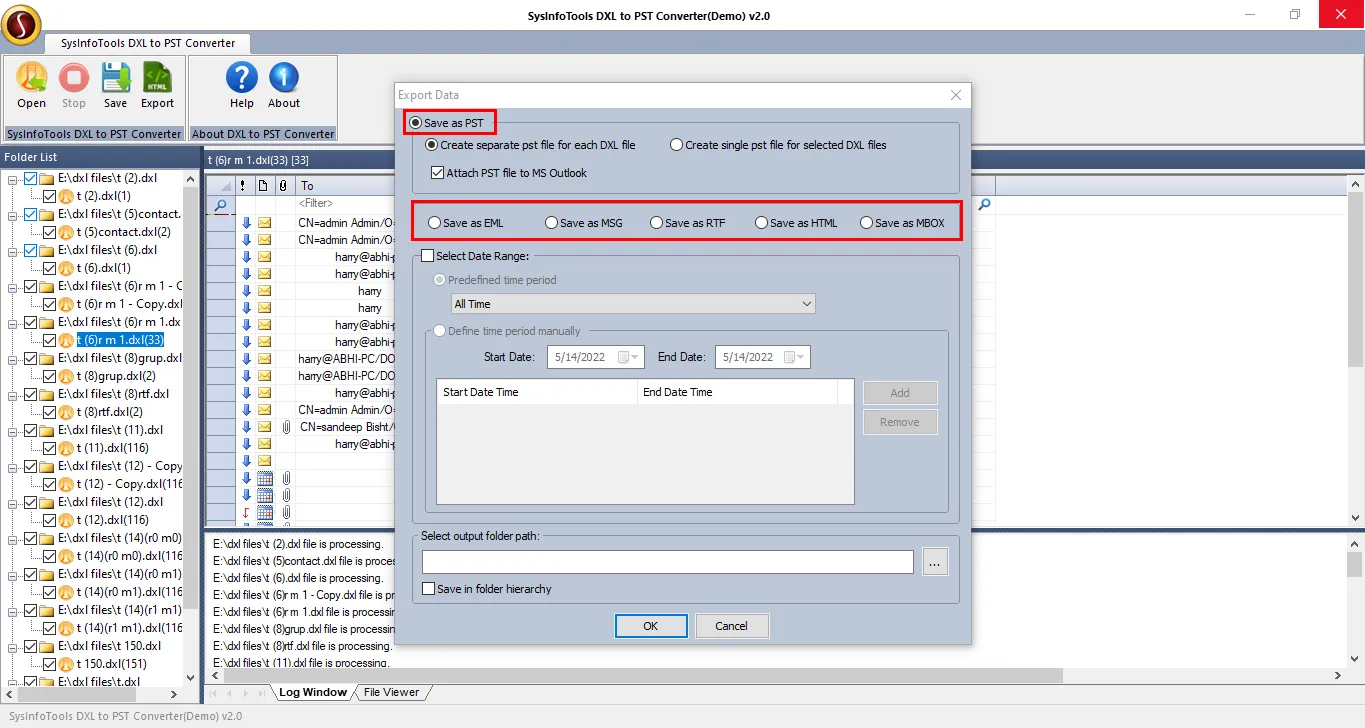This screenshot has height=728, width=1365.
Task: Select t (6)r m 1.dxl(33) in folder tree
Action: [120, 340]
